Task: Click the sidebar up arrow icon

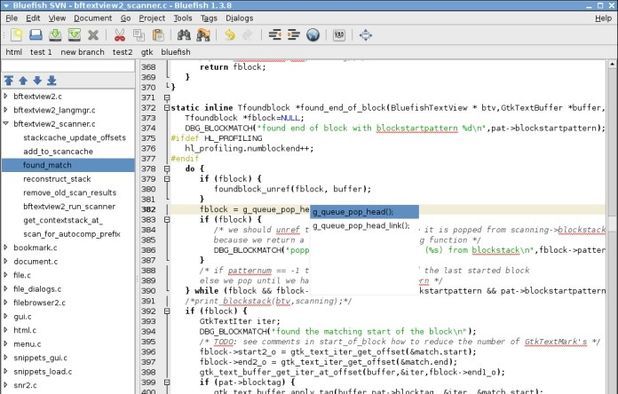Action: (23, 80)
